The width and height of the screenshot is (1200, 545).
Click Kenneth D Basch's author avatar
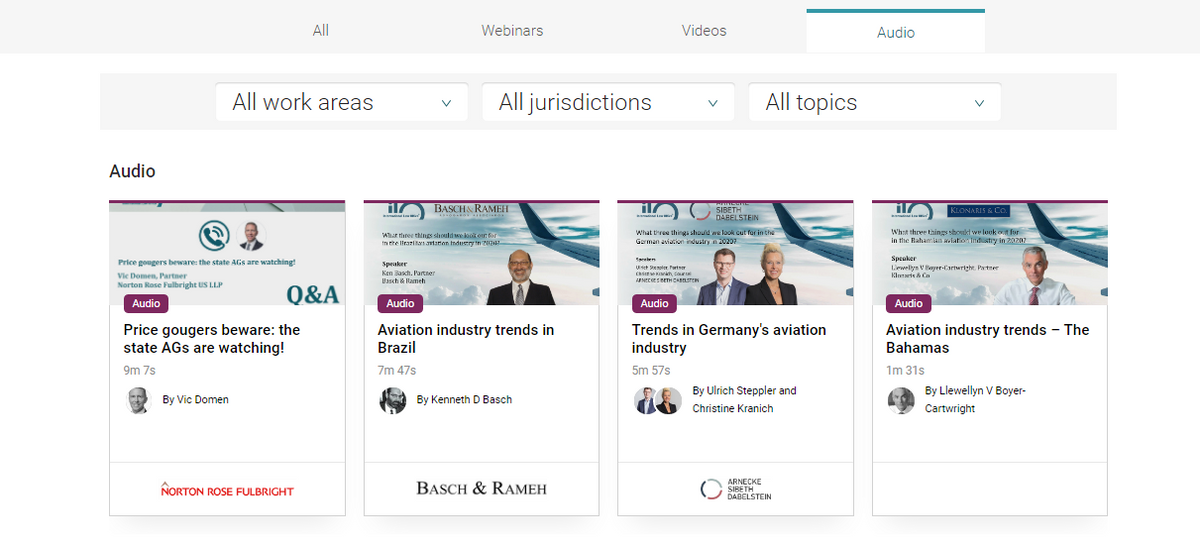click(392, 400)
